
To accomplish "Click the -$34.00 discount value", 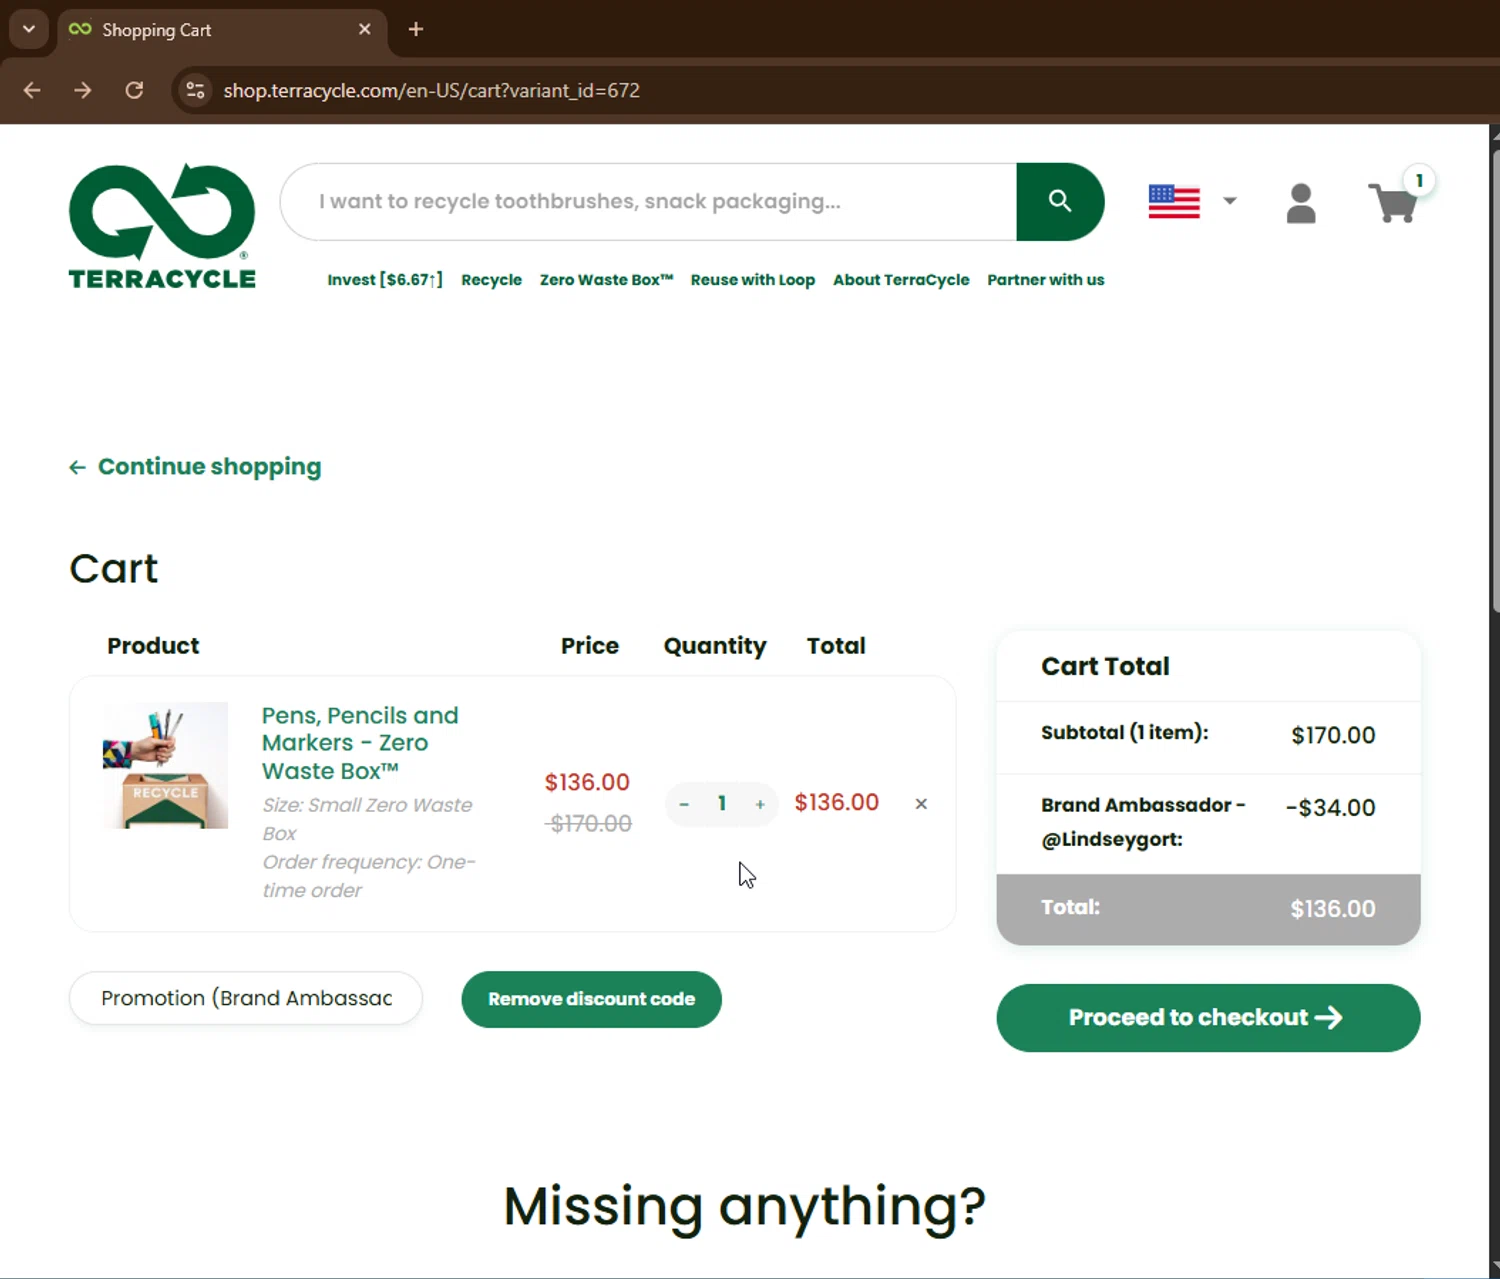I will (x=1330, y=807).
